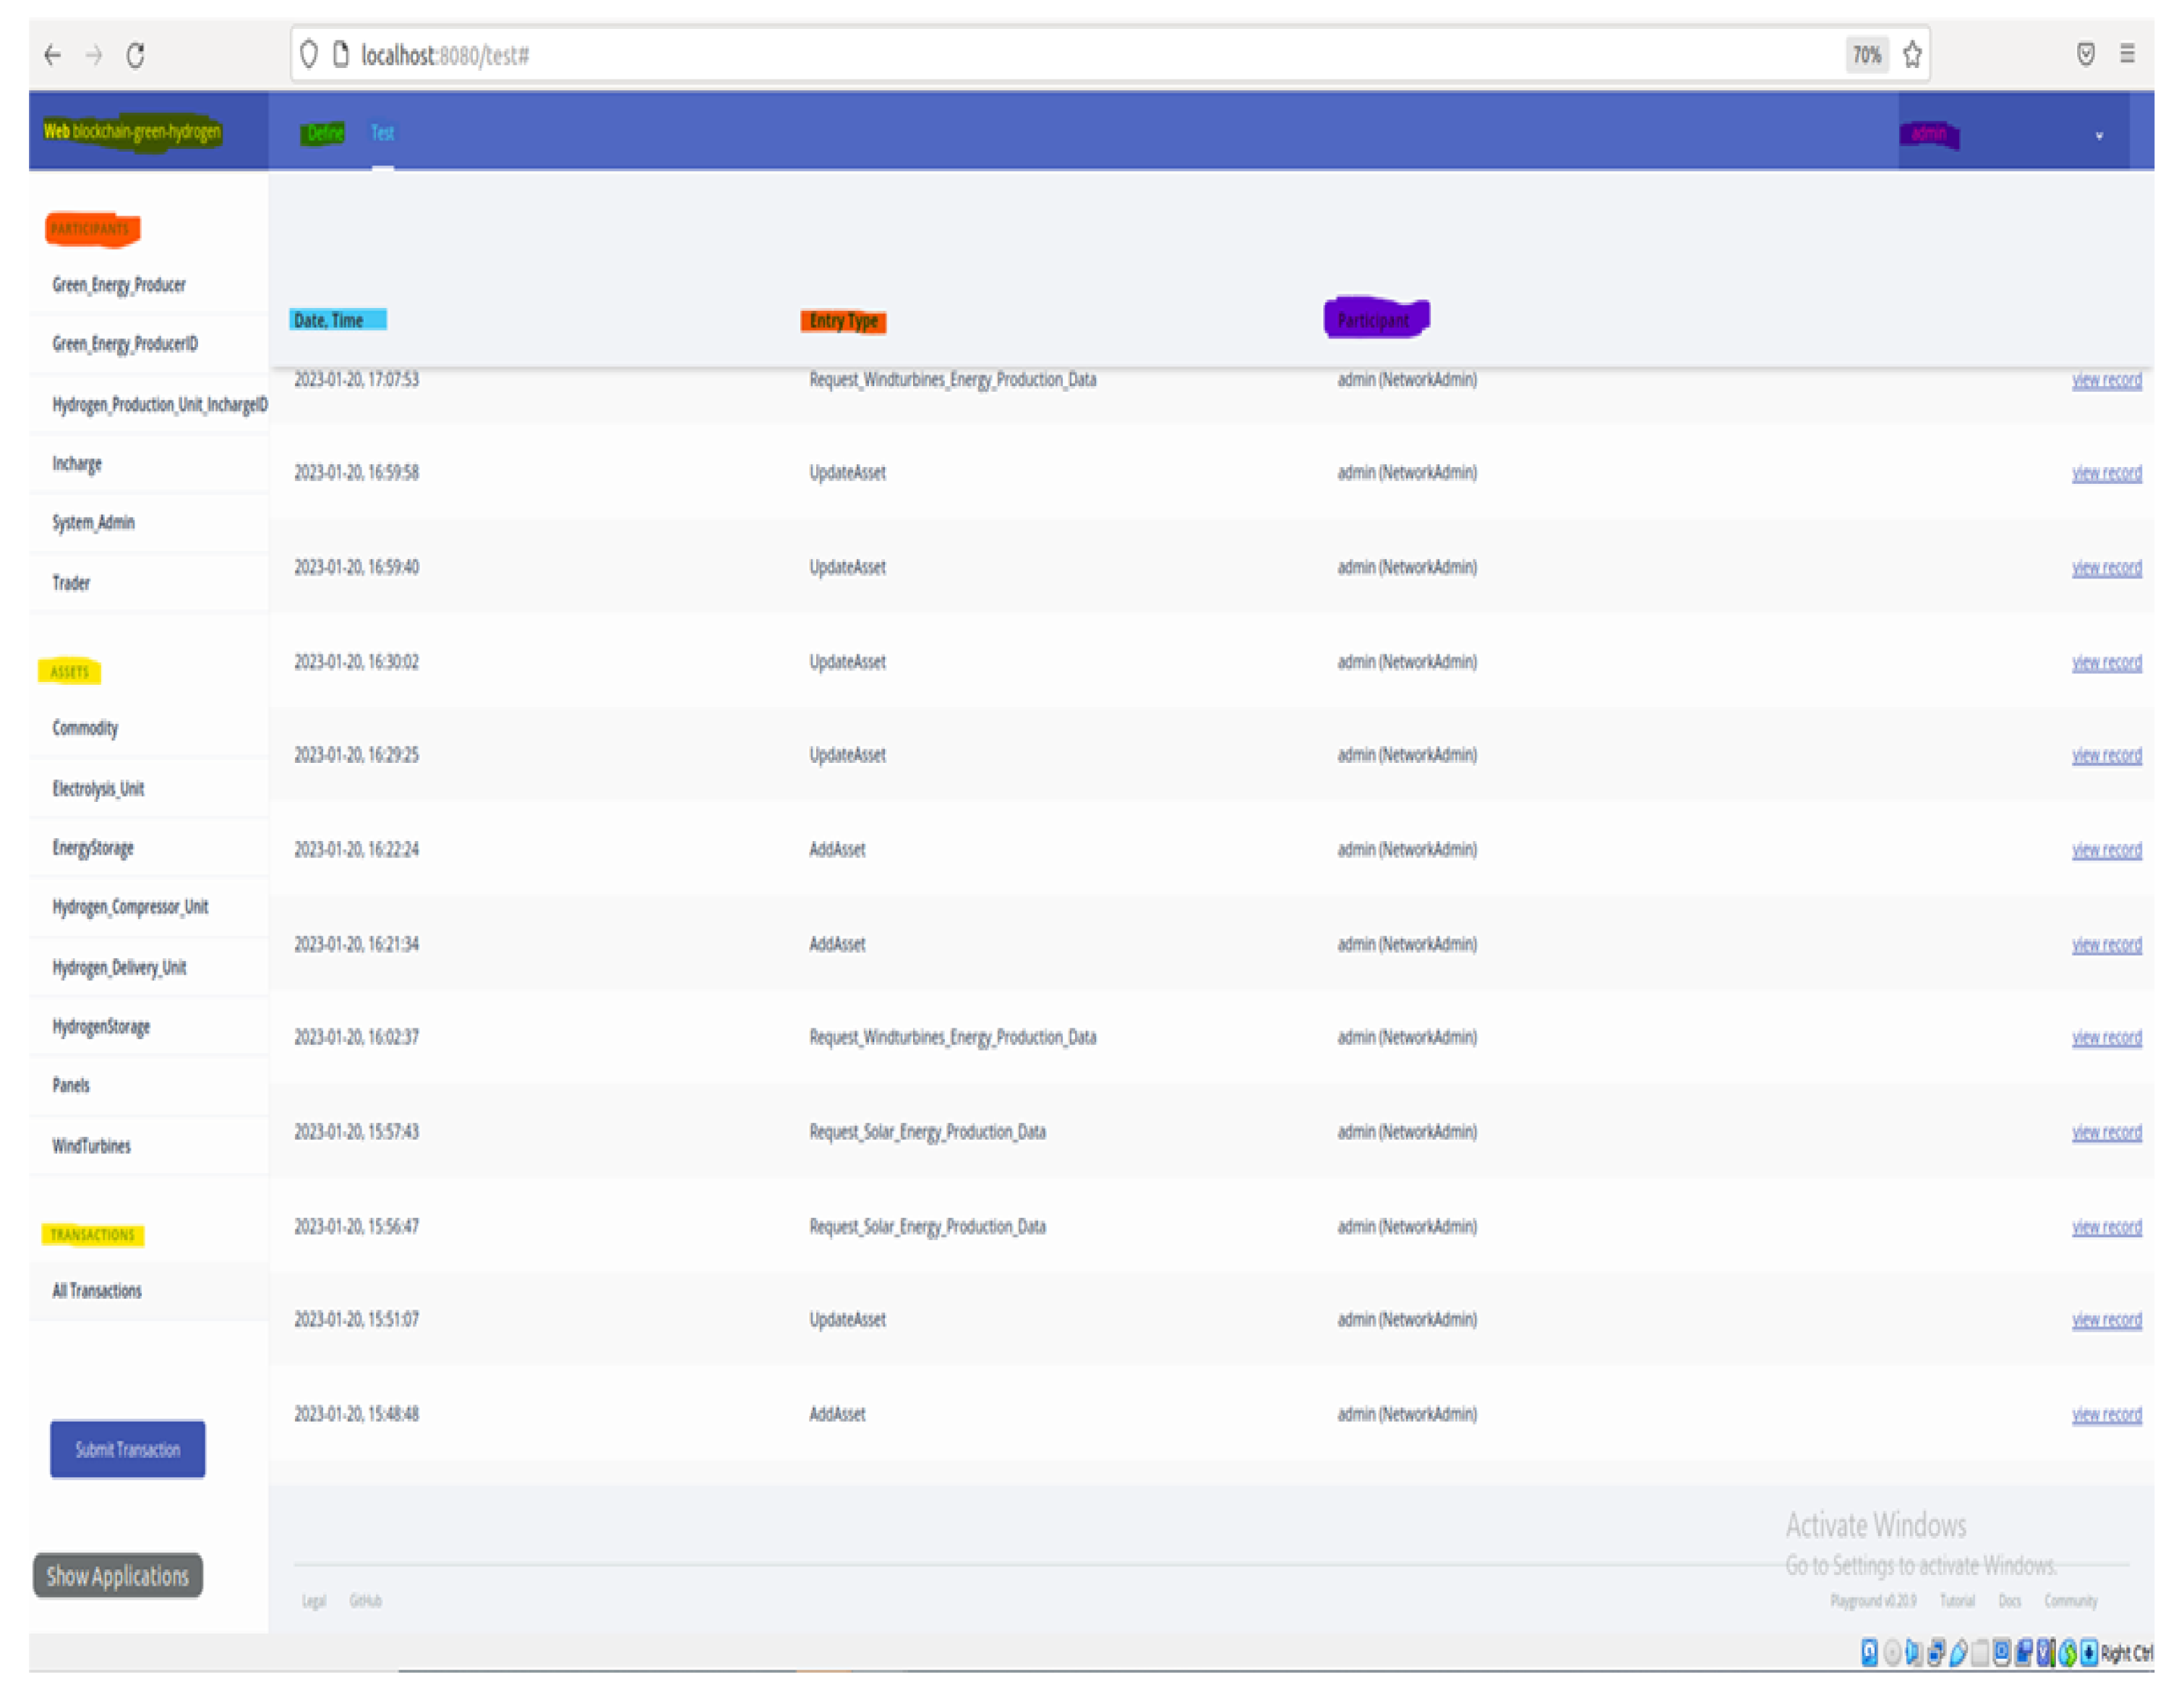This screenshot has height=1703, width=2184.
Task: Bookmark page with star icon
Action: coord(1912,55)
